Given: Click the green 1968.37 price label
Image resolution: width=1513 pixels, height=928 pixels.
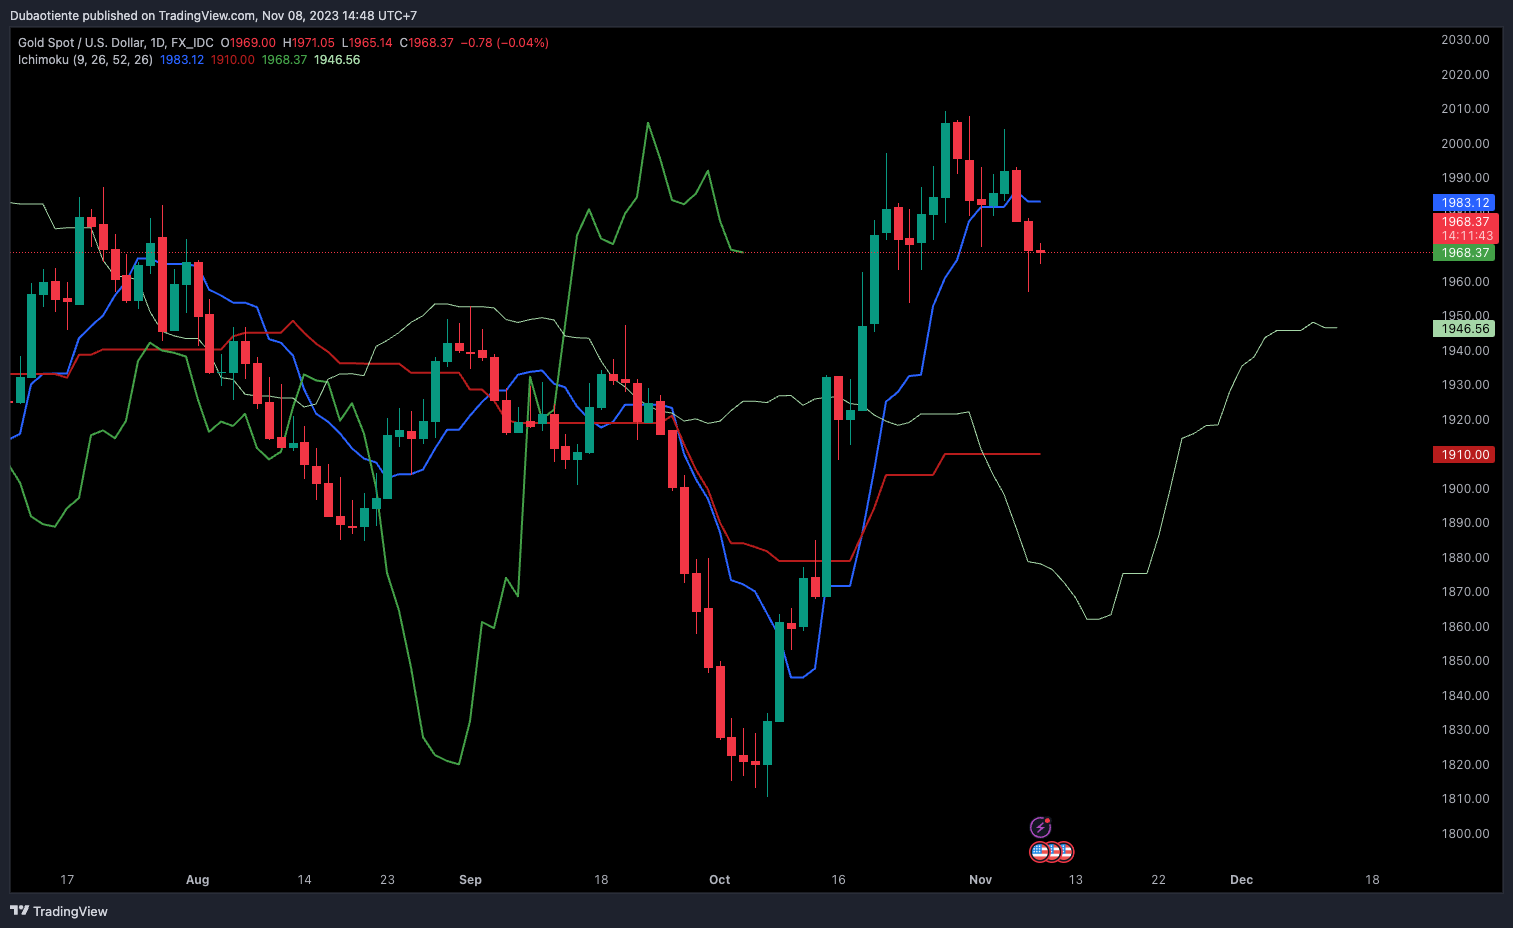Looking at the screenshot, I should [1464, 253].
